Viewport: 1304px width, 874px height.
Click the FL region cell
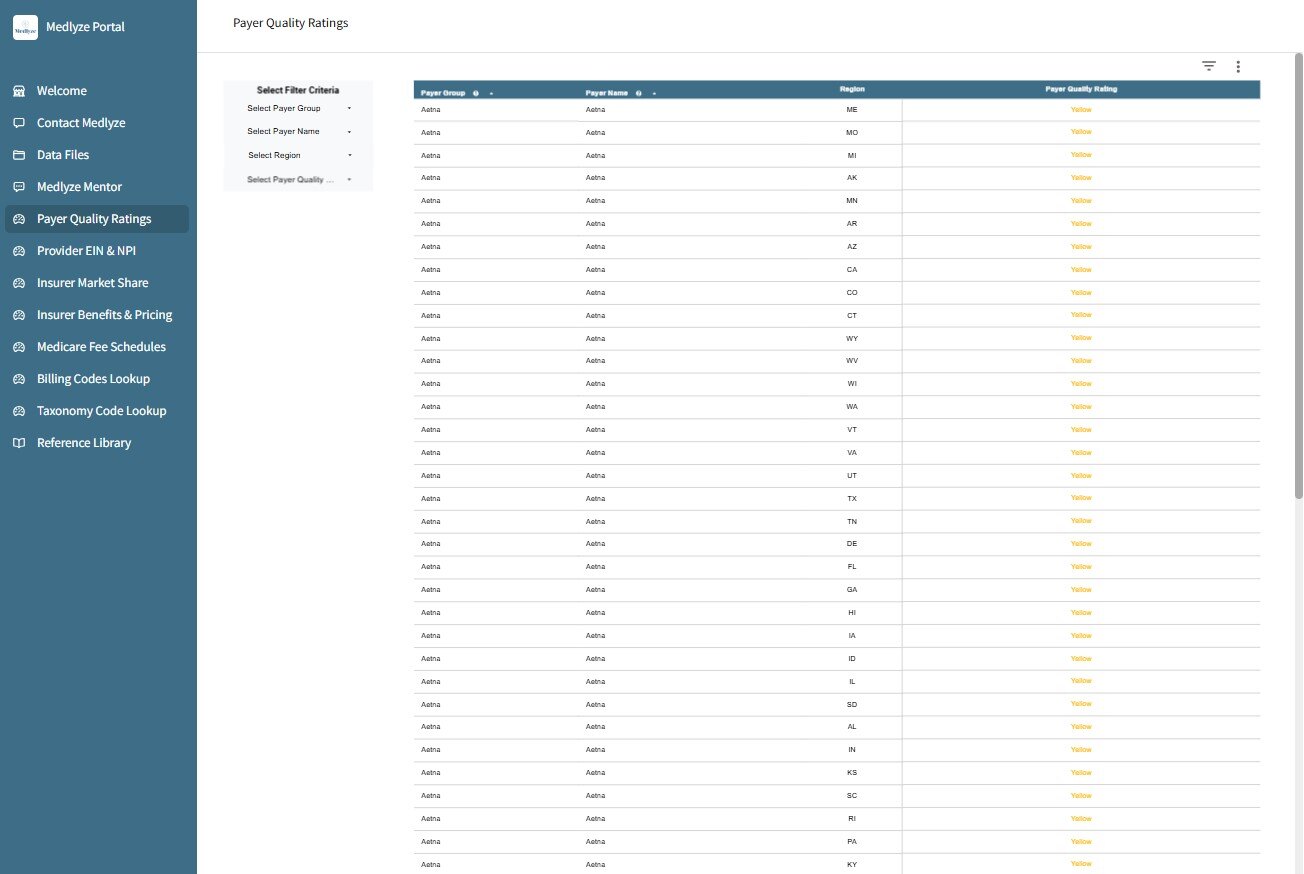pos(852,567)
